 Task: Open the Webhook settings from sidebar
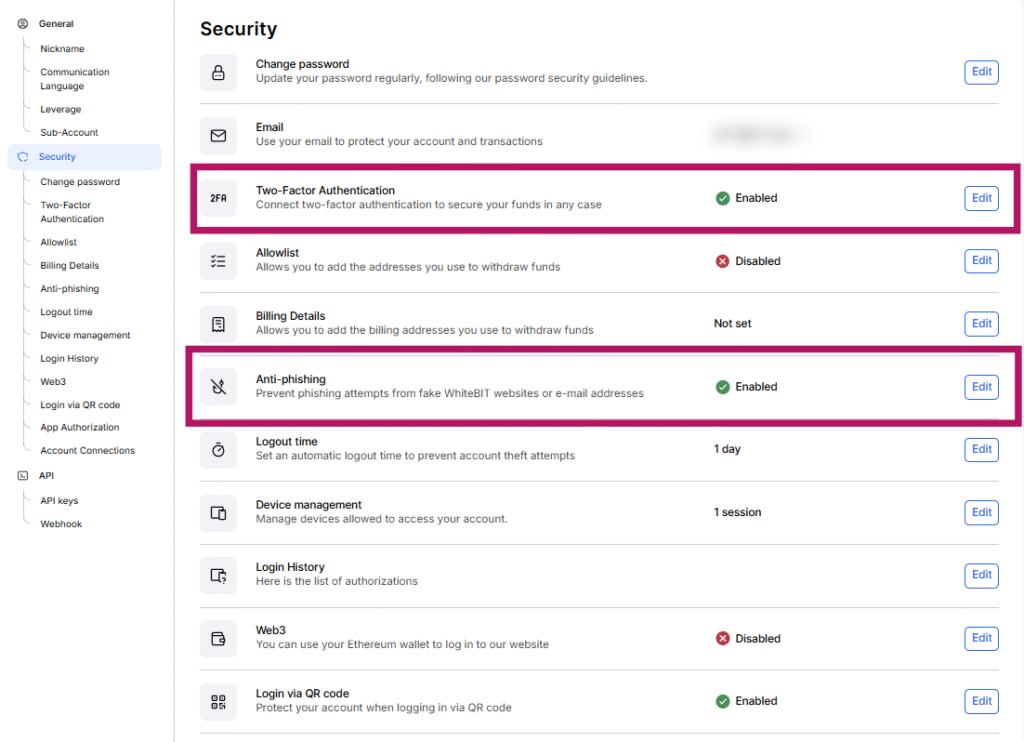tap(61, 523)
